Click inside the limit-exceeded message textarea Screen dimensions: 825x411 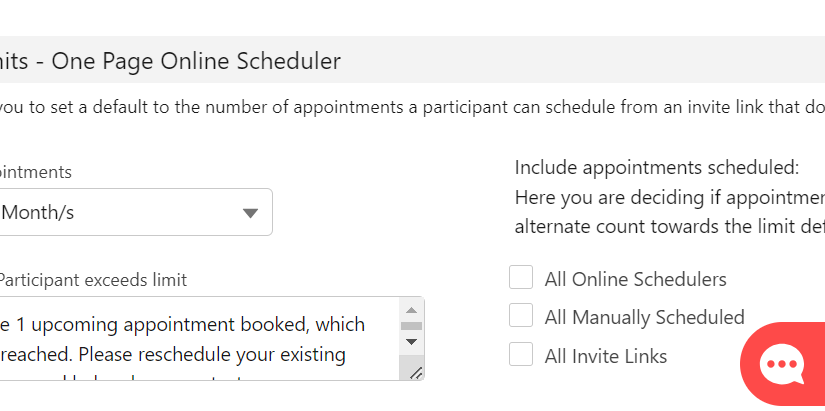tap(190, 339)
